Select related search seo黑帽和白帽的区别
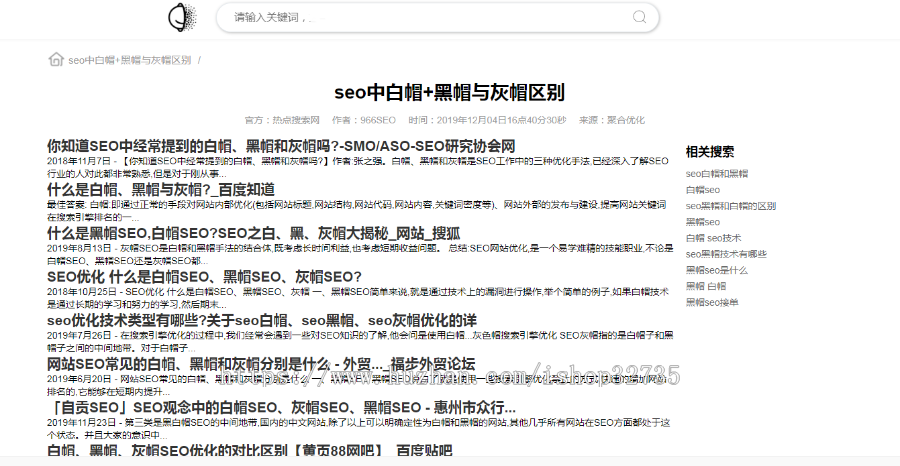Image resolution: width=900 pixels, height=466 pixels. coord(731,206)
